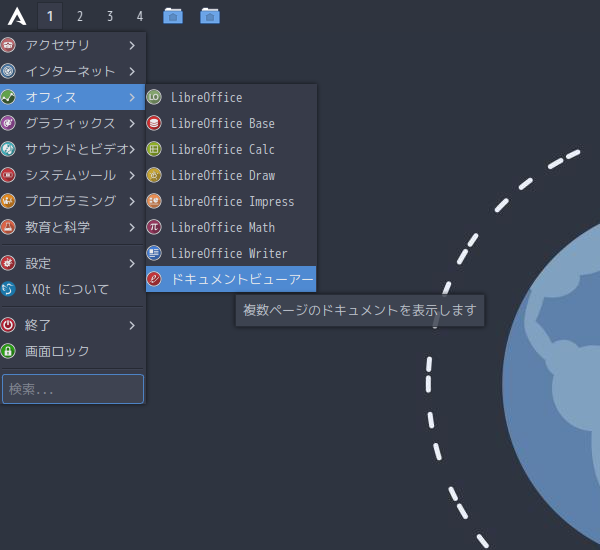
Task: Launch ドキュメントビューアー
Action: pos(231,279)
